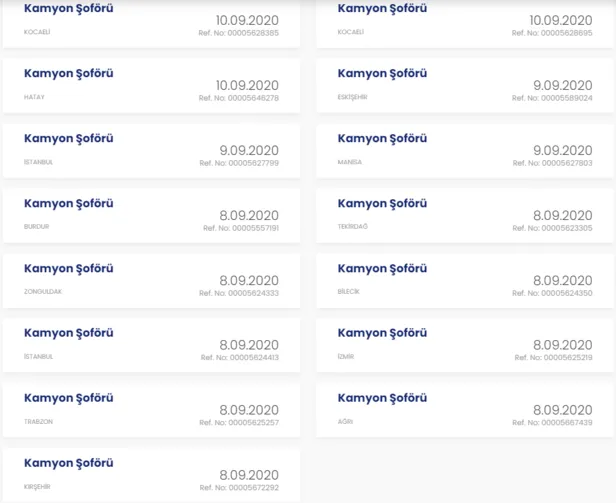
Task: Click the Trabzon Kamyon Şoförü job card
Action: coord(68,398)
